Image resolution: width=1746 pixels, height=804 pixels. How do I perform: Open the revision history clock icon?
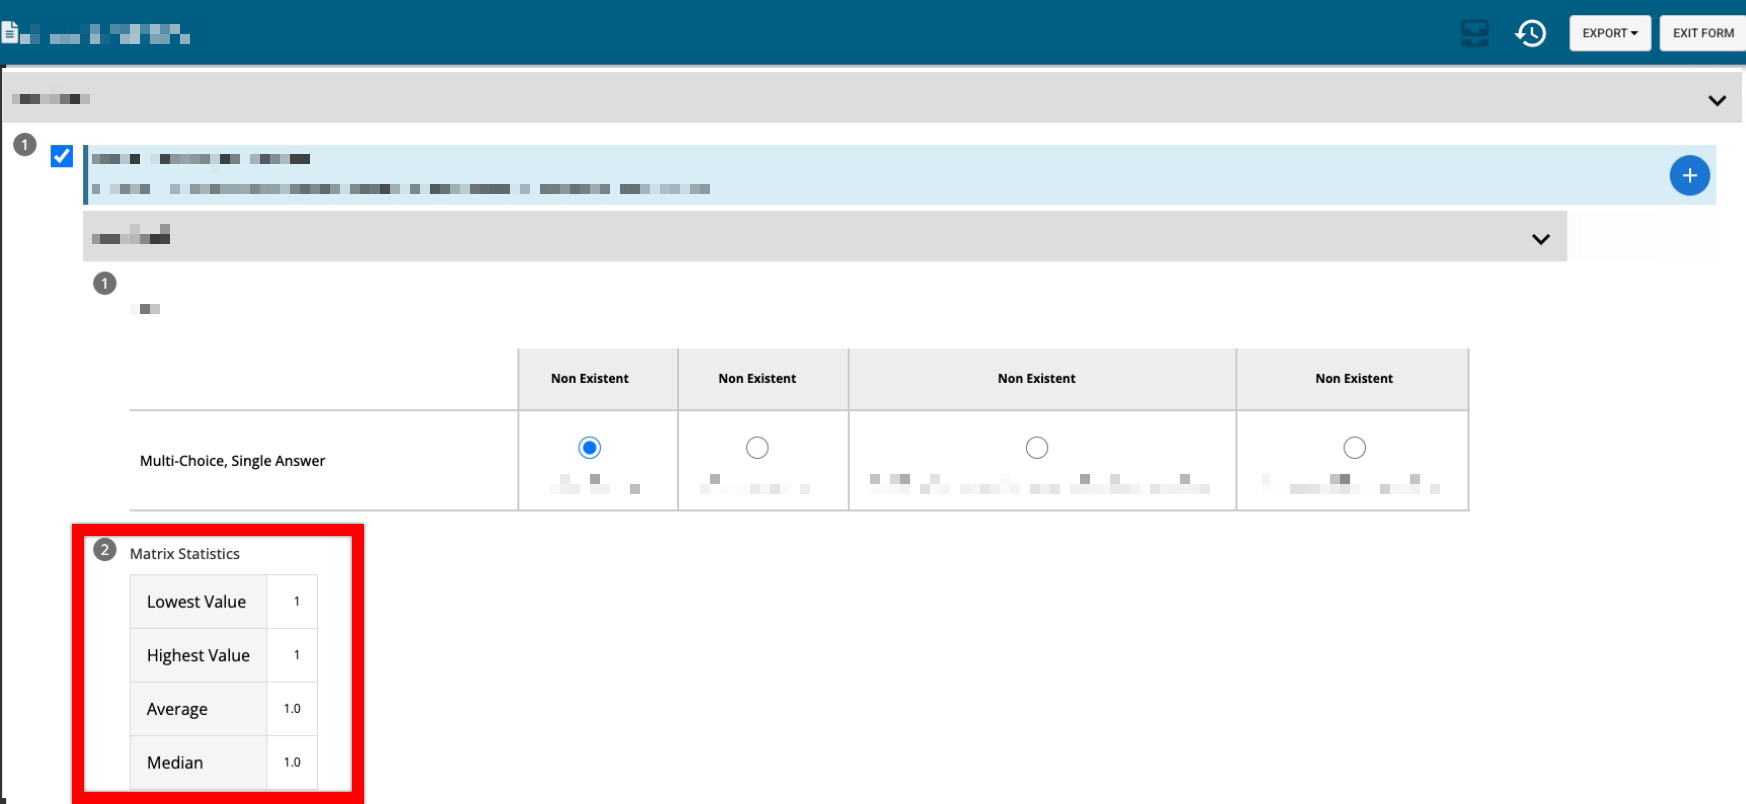pyautogui.click(x=1530, y=34)
